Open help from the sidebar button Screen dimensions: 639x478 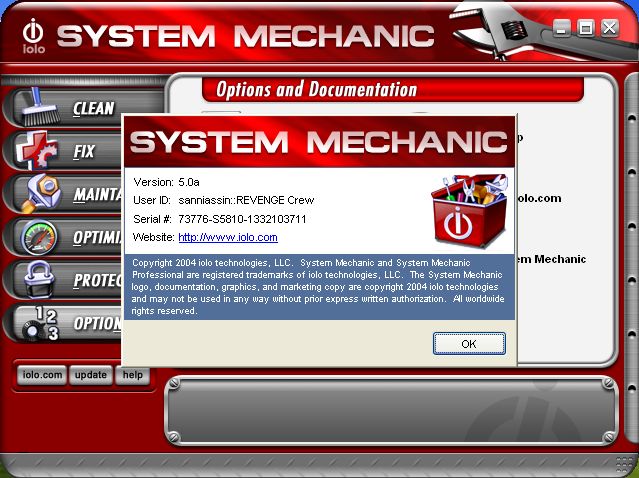click(132, 375)
